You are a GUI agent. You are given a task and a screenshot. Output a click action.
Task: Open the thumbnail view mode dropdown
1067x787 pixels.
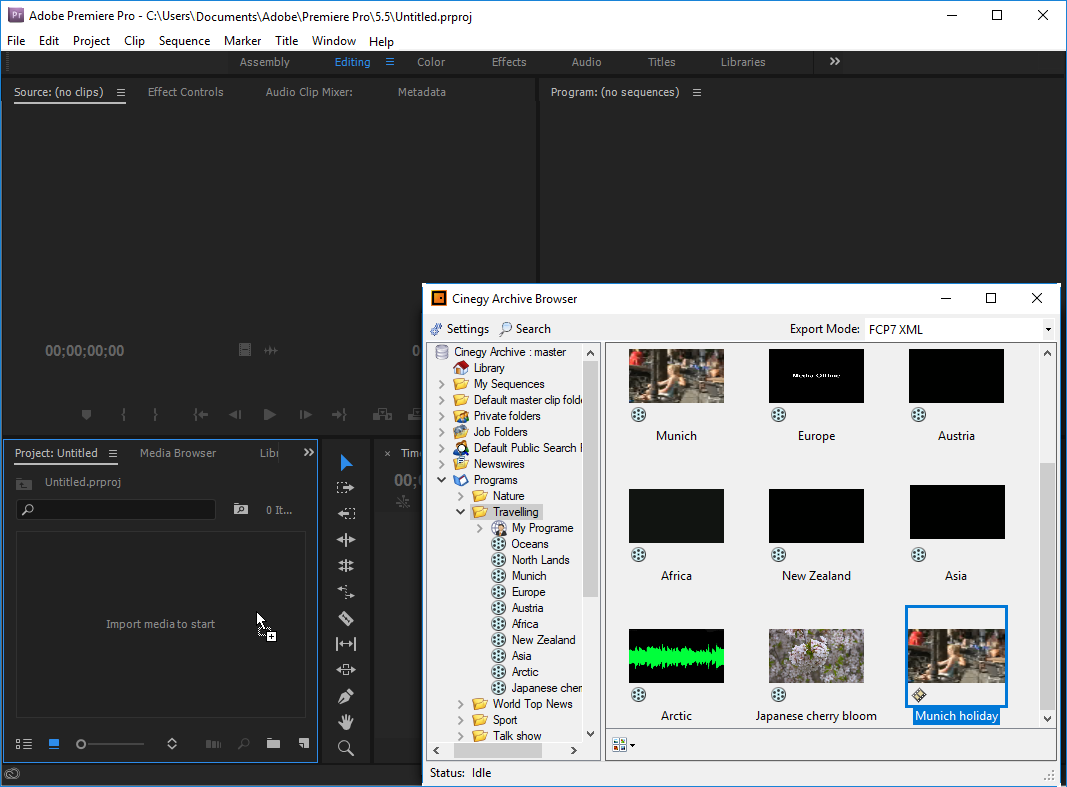point(623,746)
